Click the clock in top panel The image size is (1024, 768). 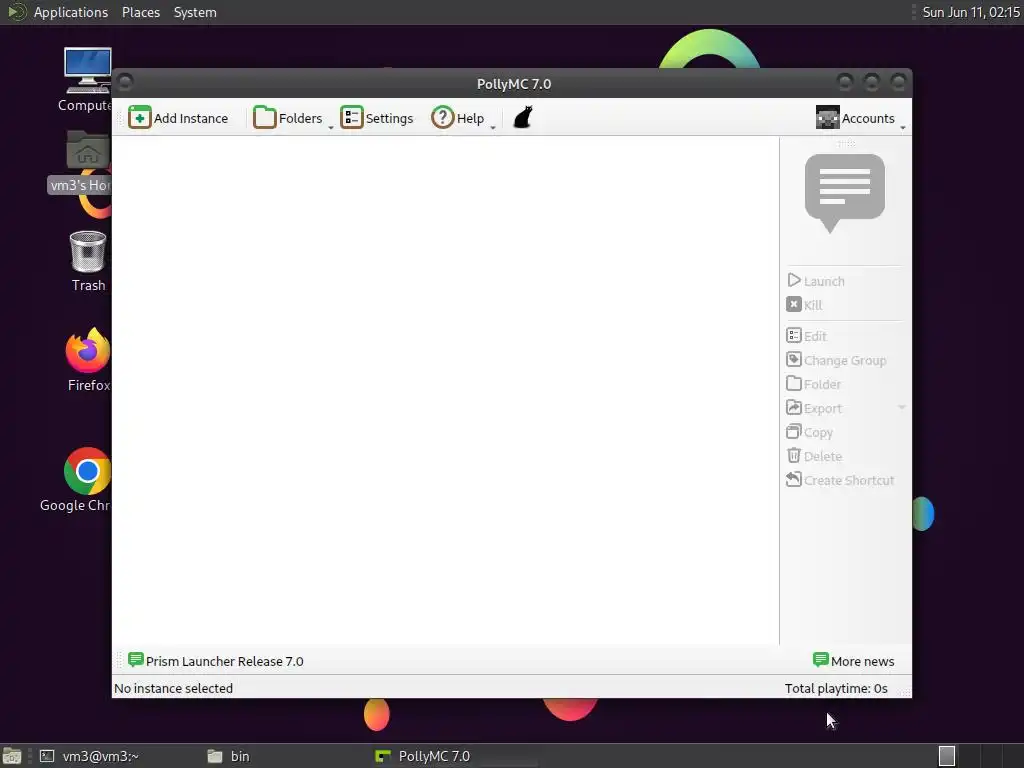pyautogui.click(x=970, y=12)
